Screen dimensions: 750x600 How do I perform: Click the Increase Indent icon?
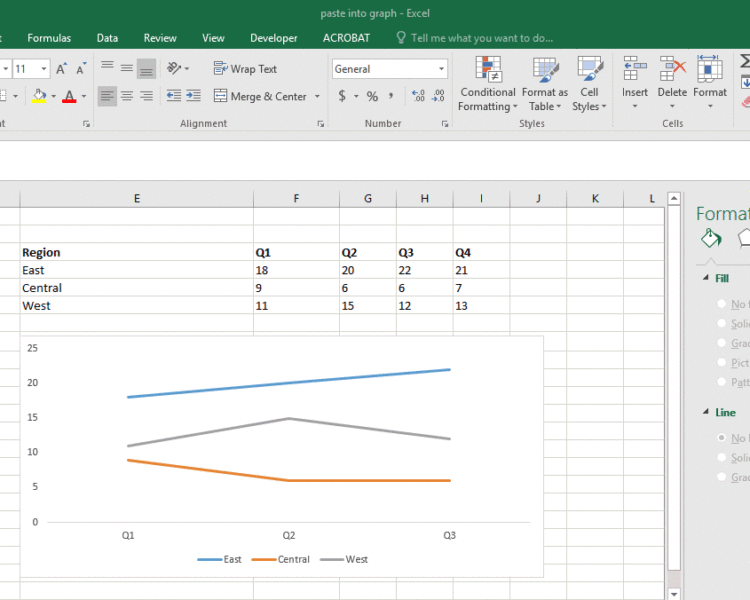point(193,96)
